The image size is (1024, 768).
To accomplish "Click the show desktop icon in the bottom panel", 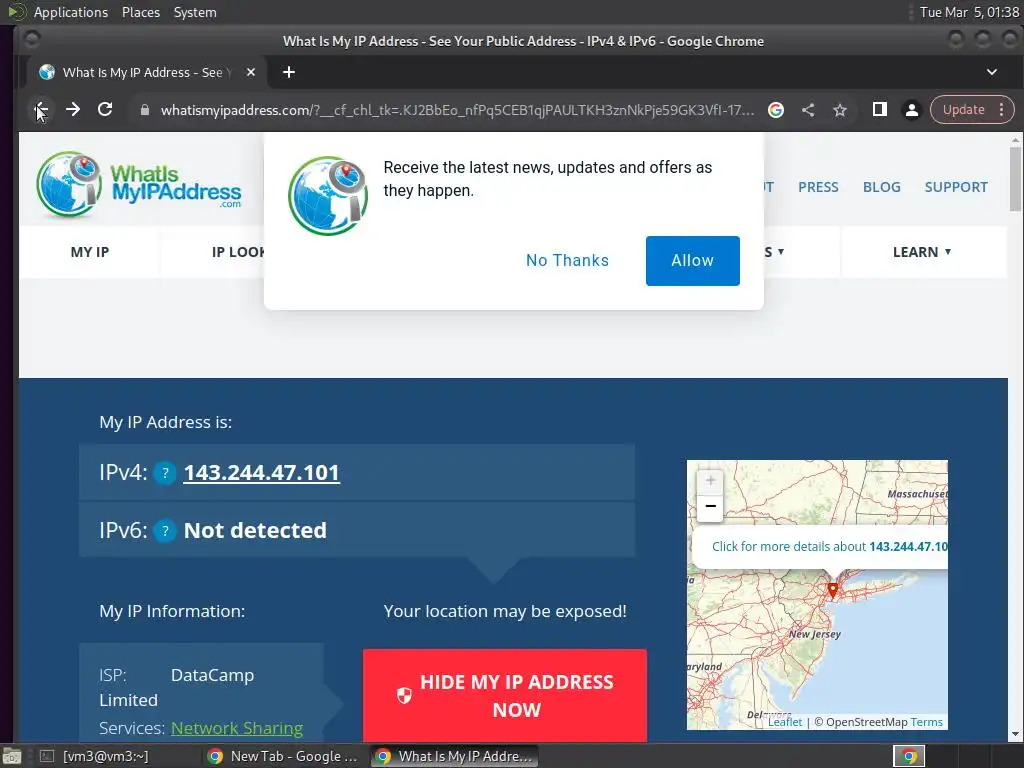I will (12, 757).
